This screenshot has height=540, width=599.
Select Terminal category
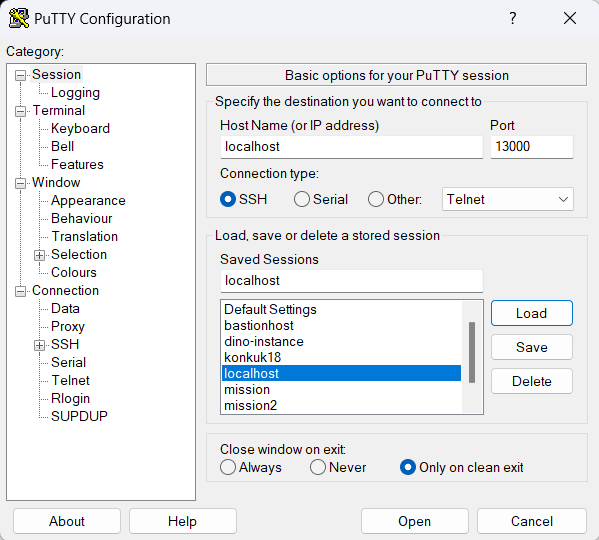pyautogui.click(x=58, y=110)
